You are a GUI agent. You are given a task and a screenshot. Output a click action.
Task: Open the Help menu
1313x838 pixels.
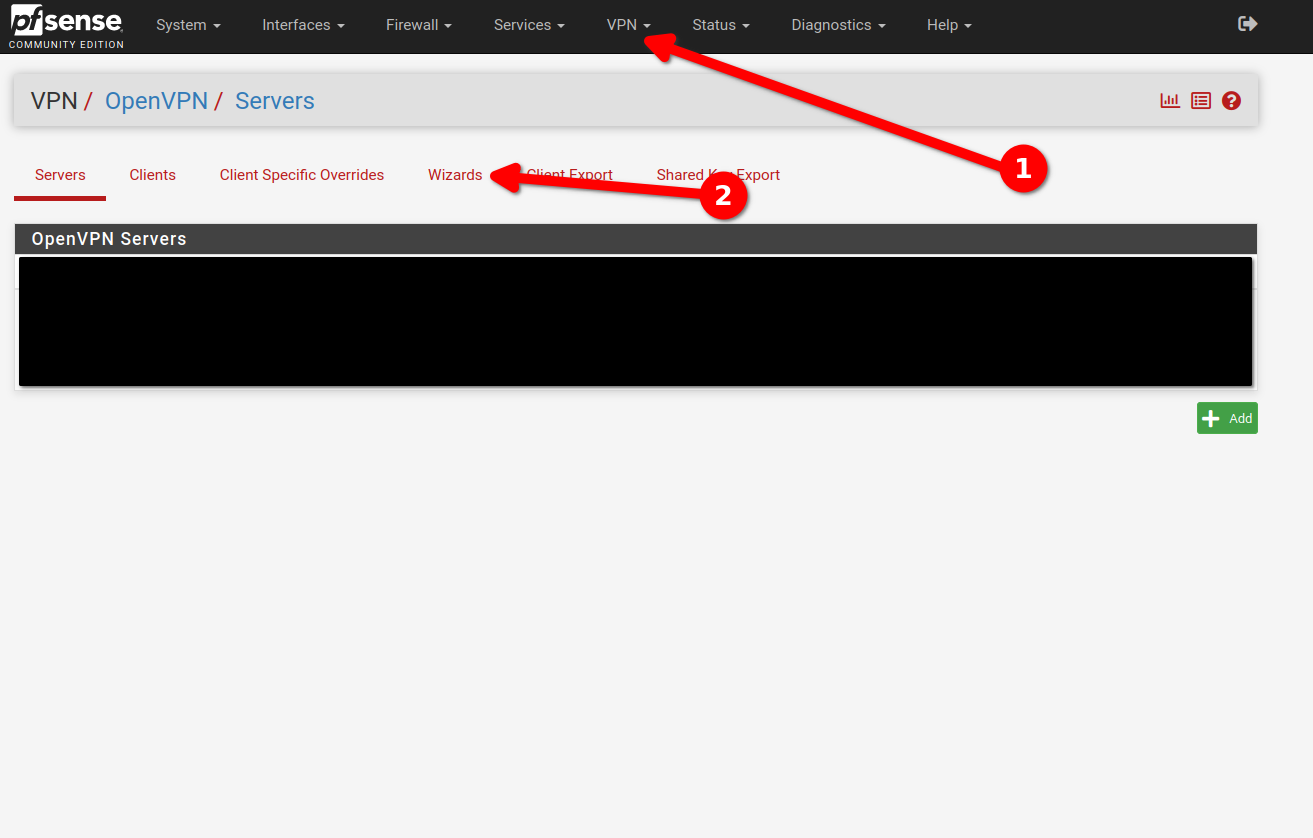(x=949, y=25)
